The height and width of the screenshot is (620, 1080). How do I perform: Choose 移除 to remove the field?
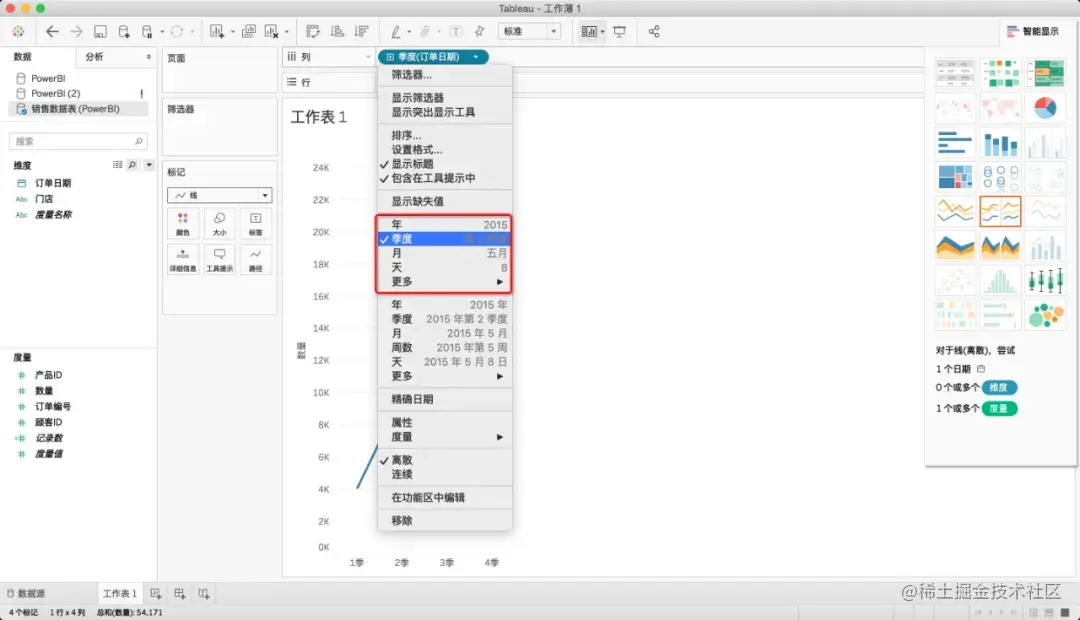(445, 520)
